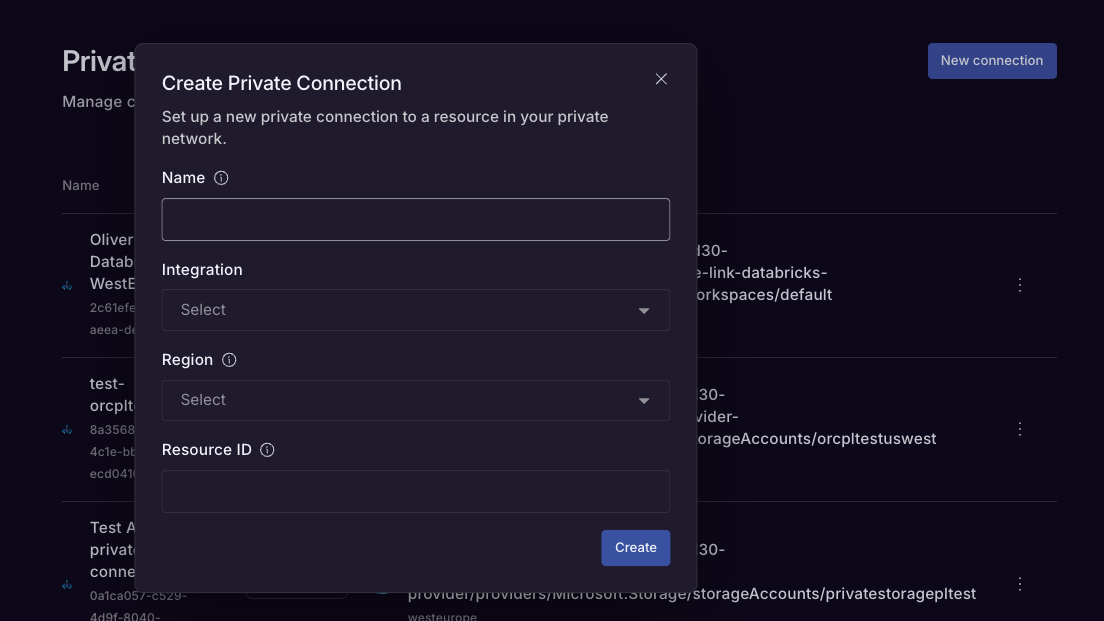
Task: Click inside the Resource ID input field
Action: [x=416, y=490]
